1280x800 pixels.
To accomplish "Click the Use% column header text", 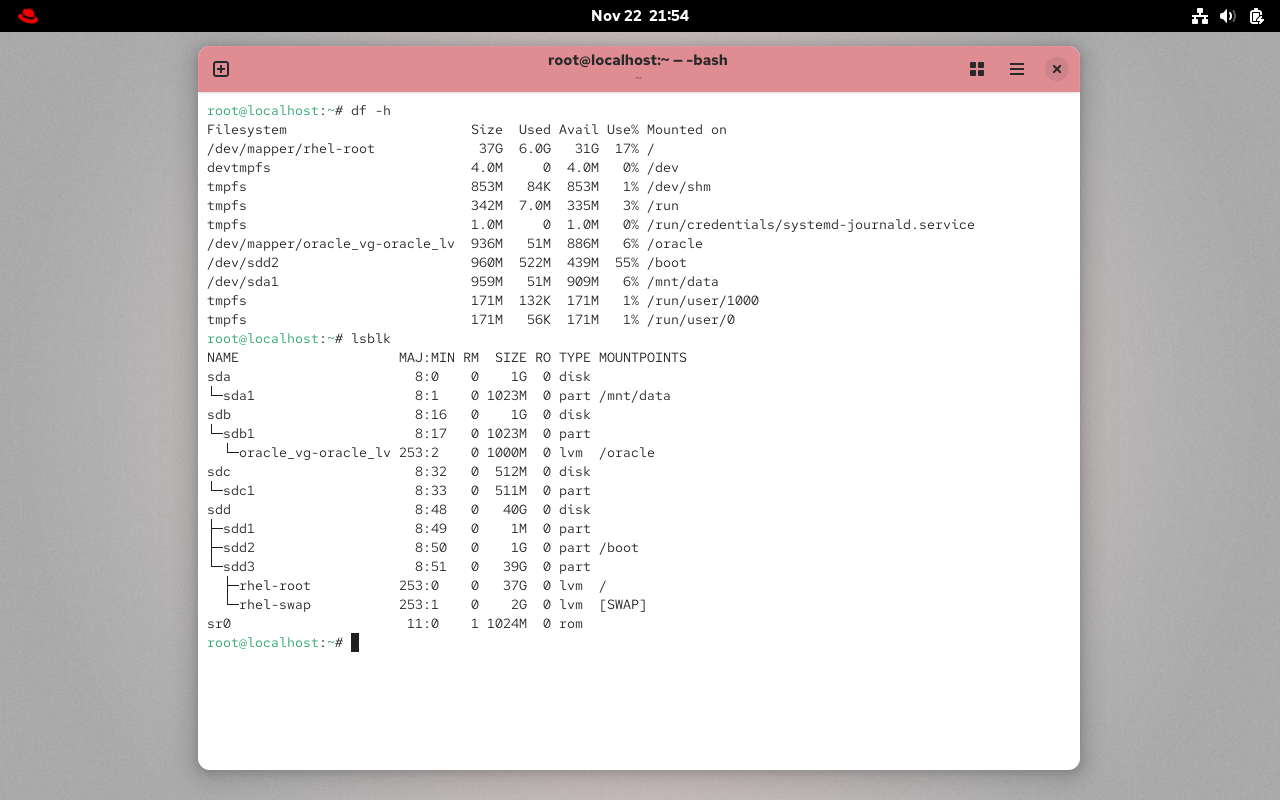I will pos(625,129).
